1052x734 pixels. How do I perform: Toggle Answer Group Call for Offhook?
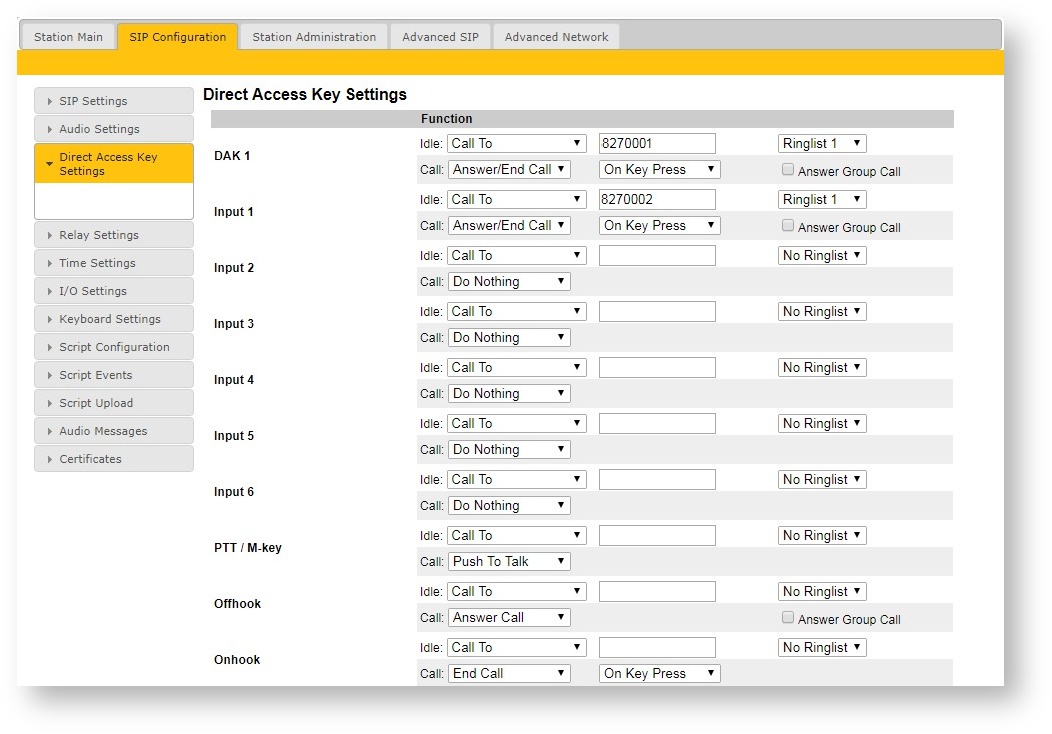pyautogui.click(x=788, y=618)
